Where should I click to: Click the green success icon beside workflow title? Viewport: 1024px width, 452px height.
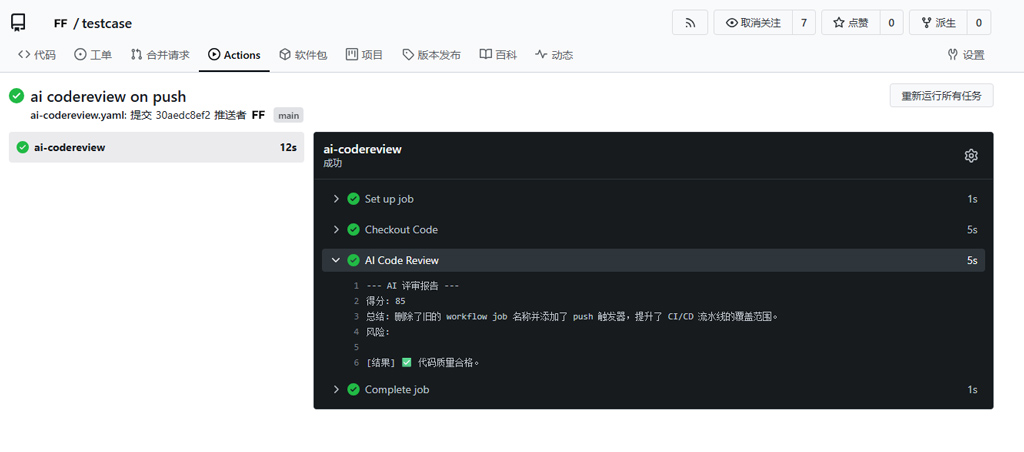coord(16,97)
